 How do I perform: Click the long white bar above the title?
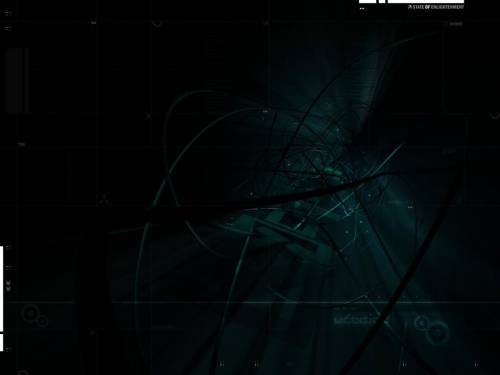click(x=426, y=1)
